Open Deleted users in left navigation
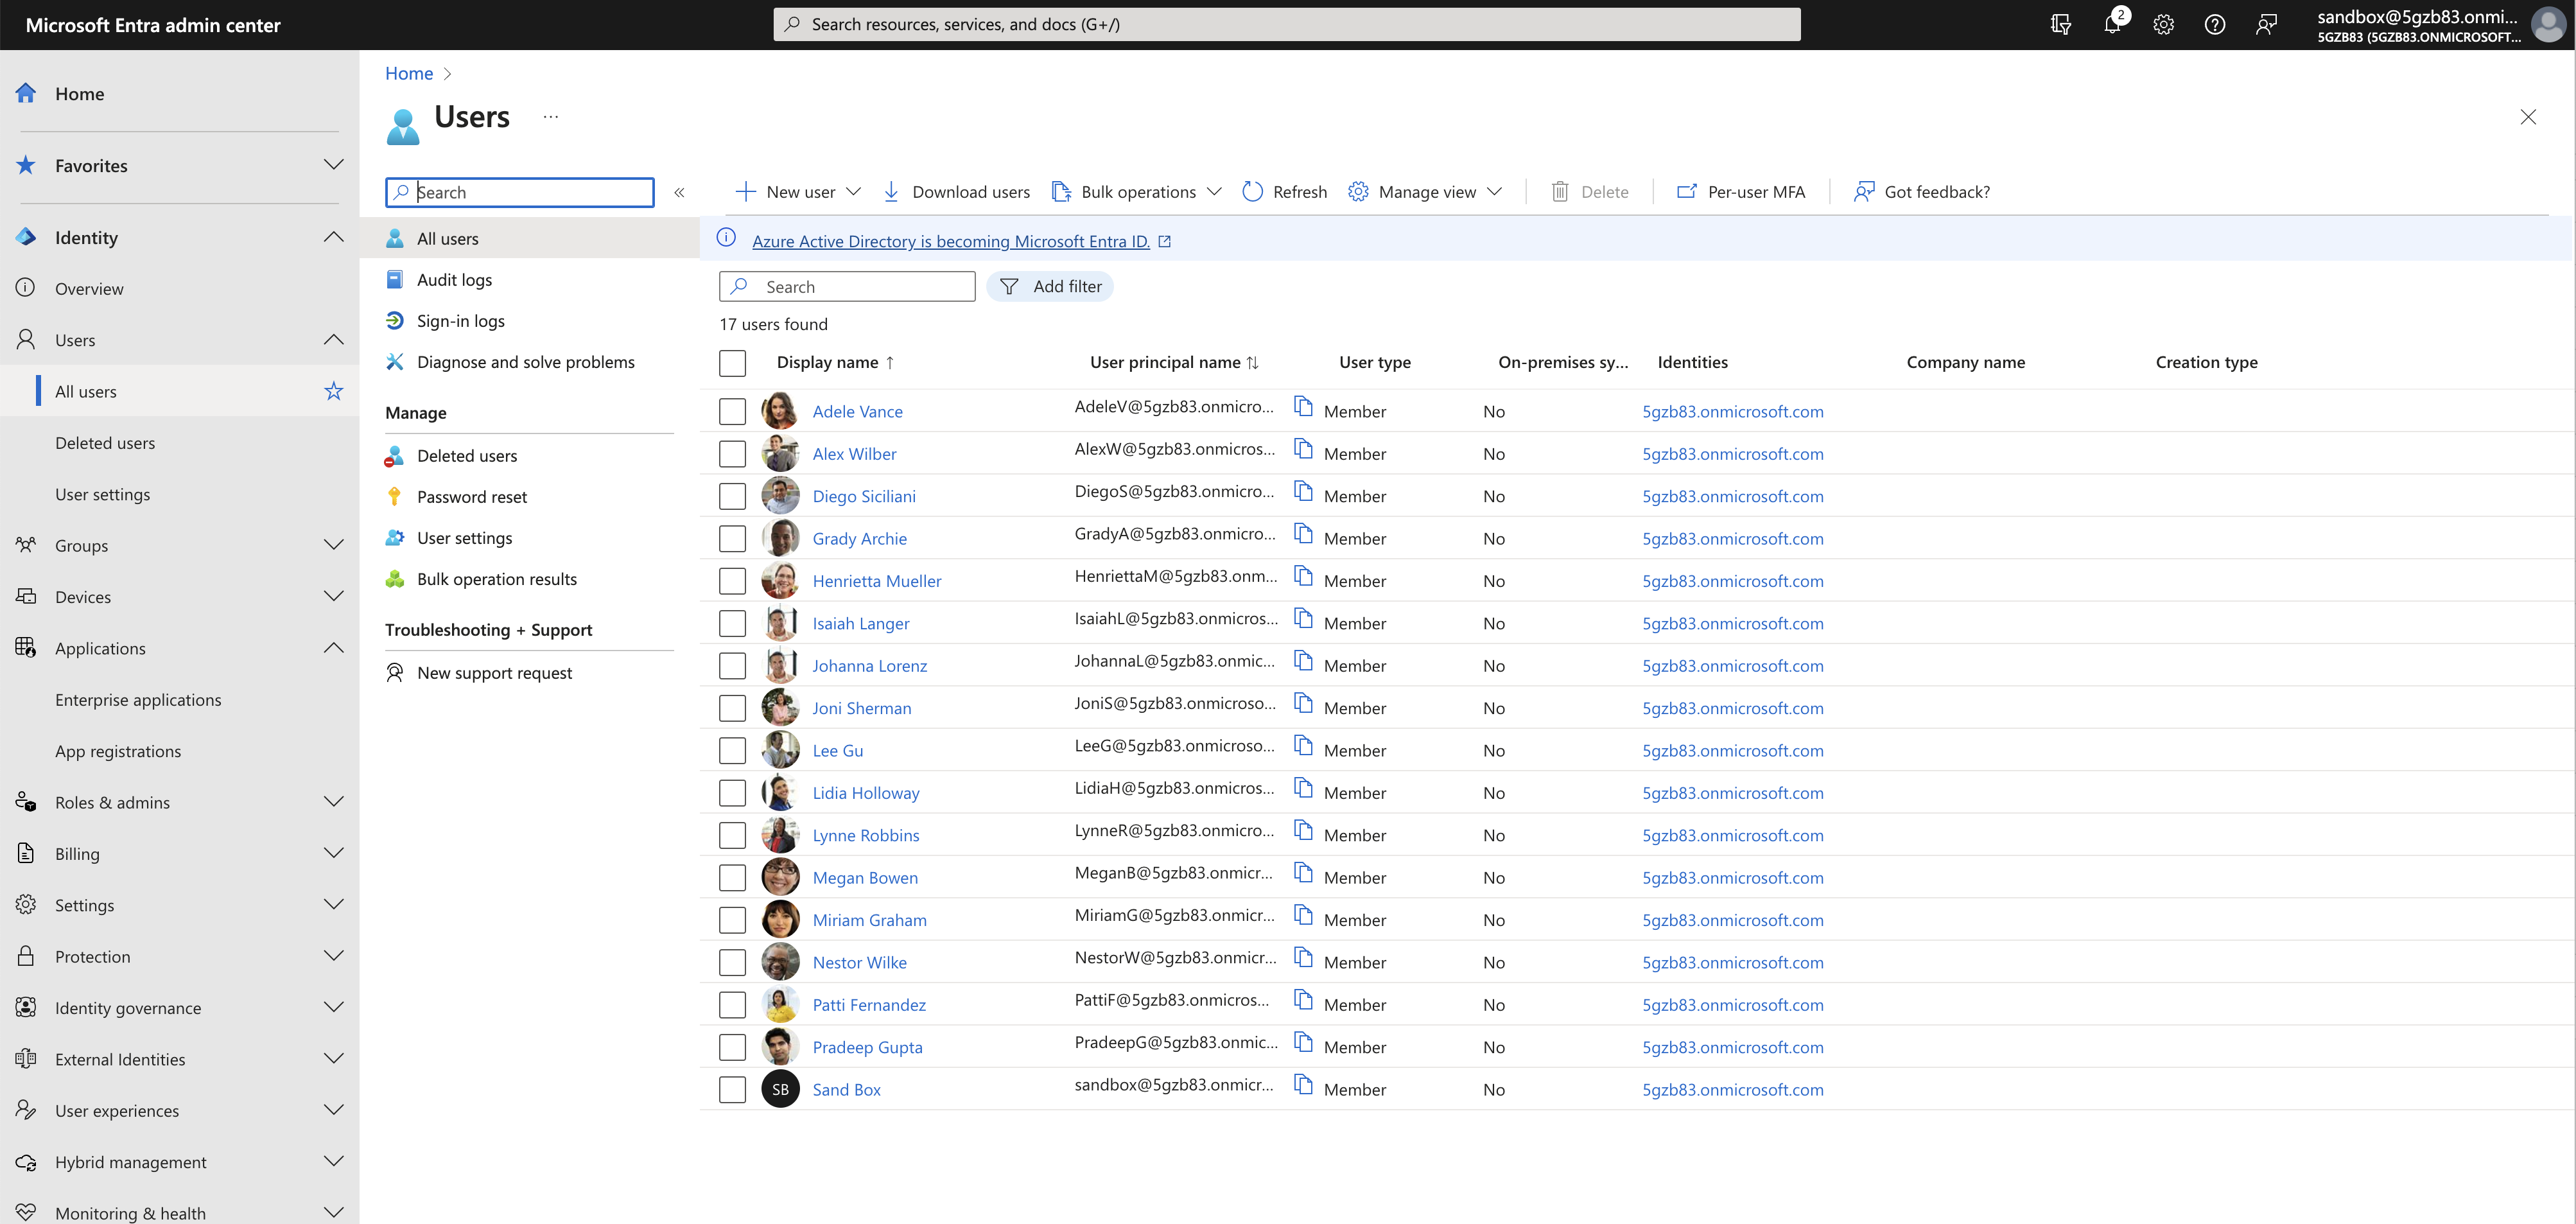The height and width of the screenshot is (1224, 2576). tap(105, 443)
